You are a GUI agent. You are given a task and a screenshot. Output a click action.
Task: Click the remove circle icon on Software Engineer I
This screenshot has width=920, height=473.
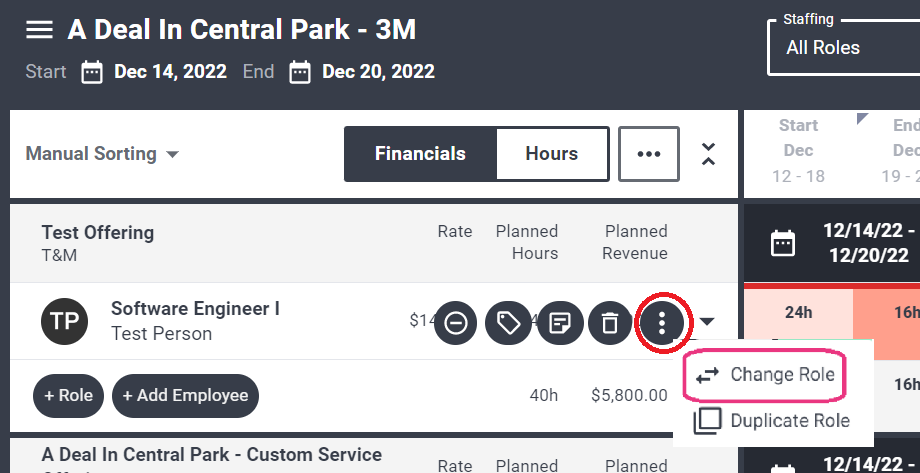(456, 323)
